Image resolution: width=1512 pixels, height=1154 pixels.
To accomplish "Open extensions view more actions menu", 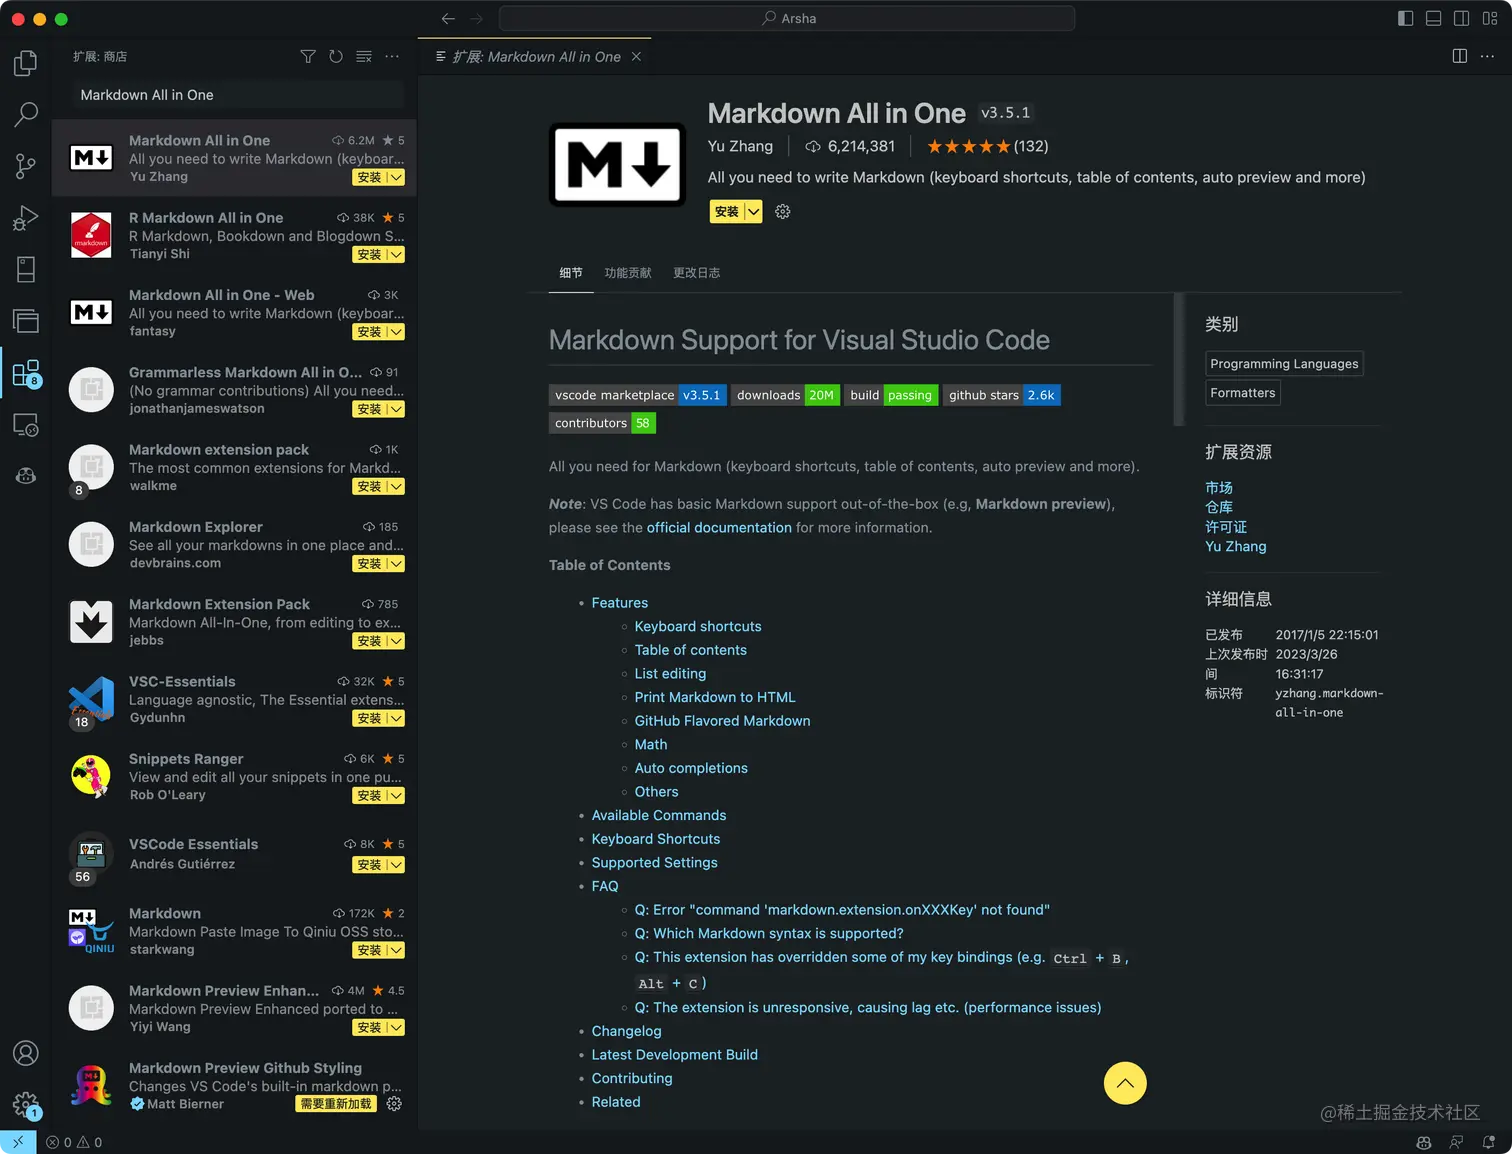I will (x=392, y=57).
